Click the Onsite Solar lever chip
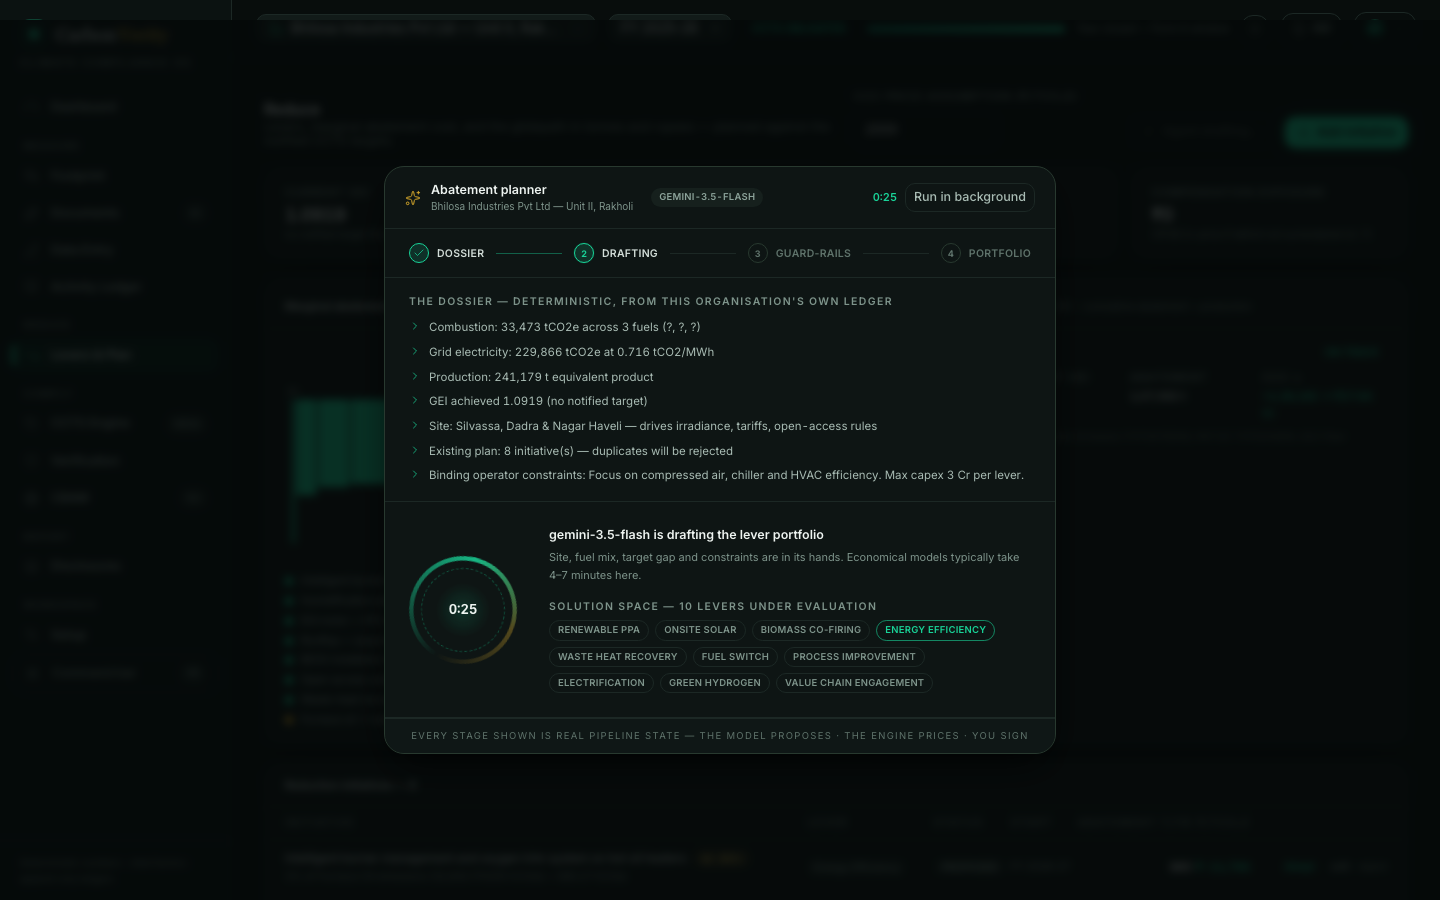Image resolution: width=1440 pixels, height=900 pixels. tap(700, 630)
